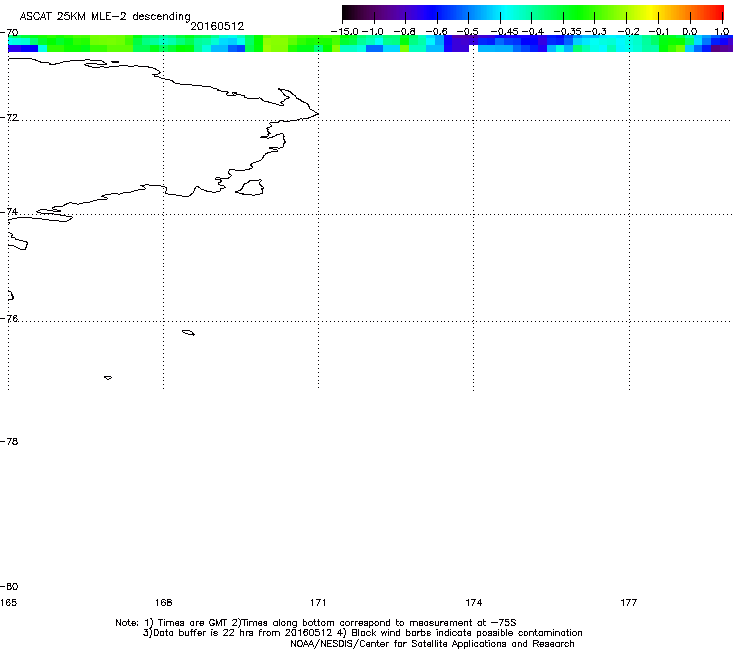Viewport: 740px width, 650px height.
Task: Click the black end of the color bar
Action: pos(348,12)
